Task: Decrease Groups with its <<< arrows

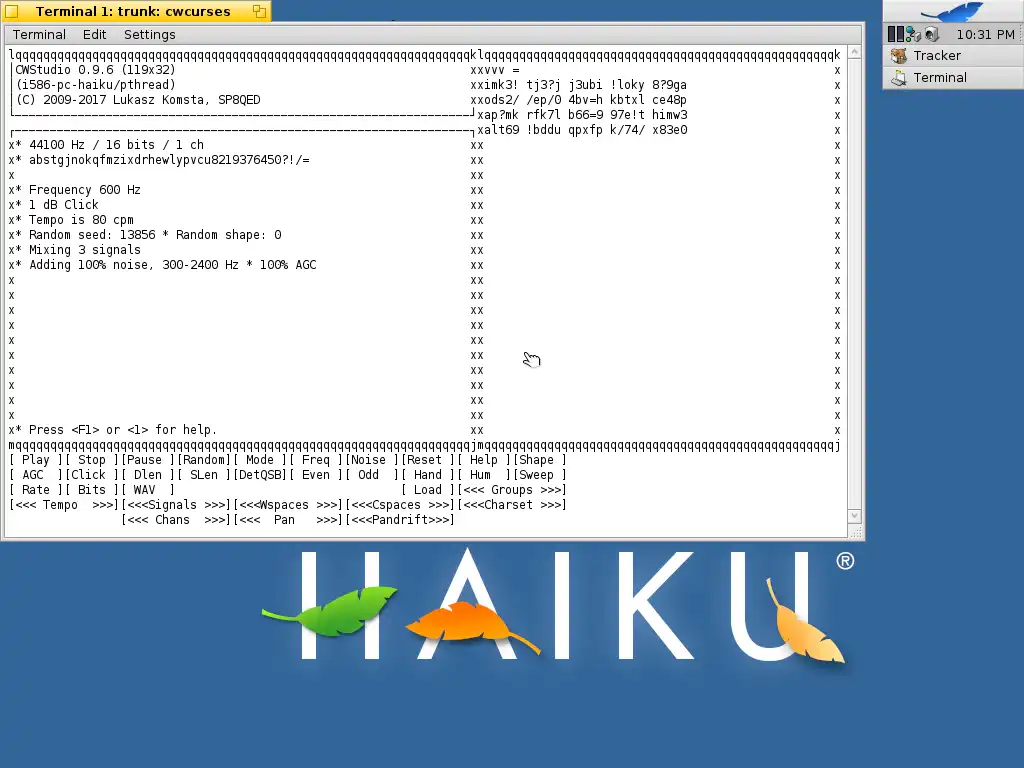Action: click(474, 490)
